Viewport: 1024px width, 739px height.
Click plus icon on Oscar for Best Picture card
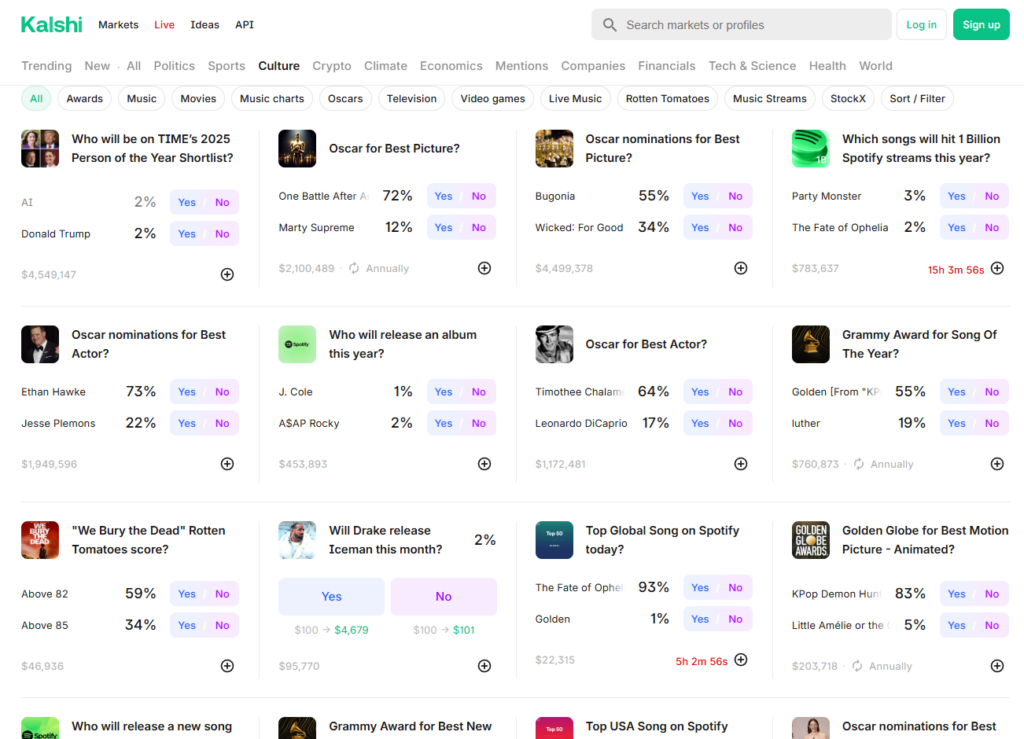pyautogui.click(x=484, y=268)
